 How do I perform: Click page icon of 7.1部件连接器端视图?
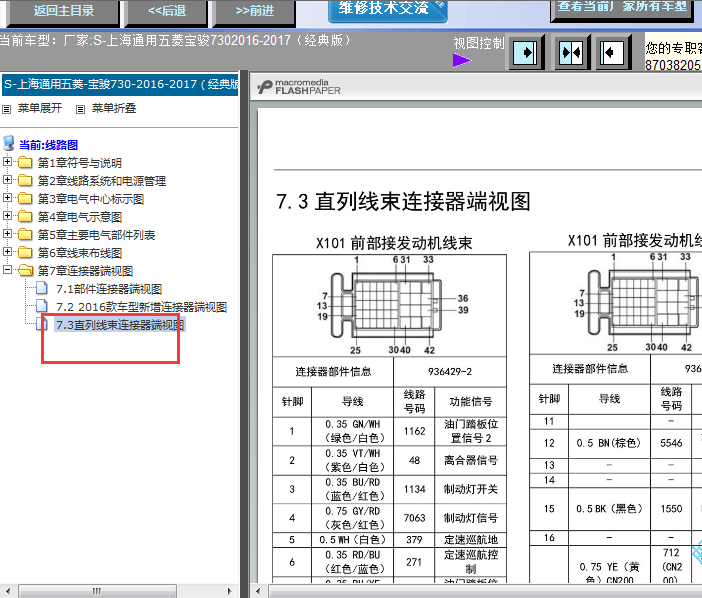(x=42, y=288)
